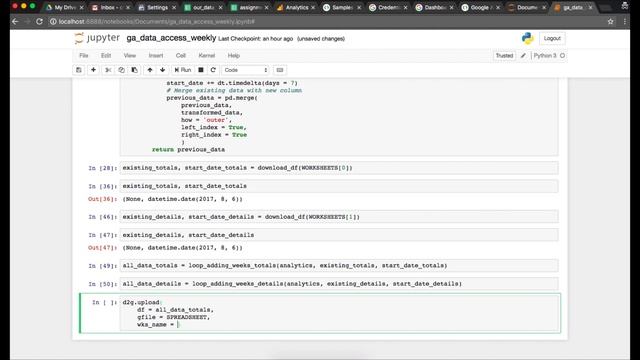Bookmark page with the star icon
Image resolution: width=640 pixels, height=360 pixels.
click(610, 22)
